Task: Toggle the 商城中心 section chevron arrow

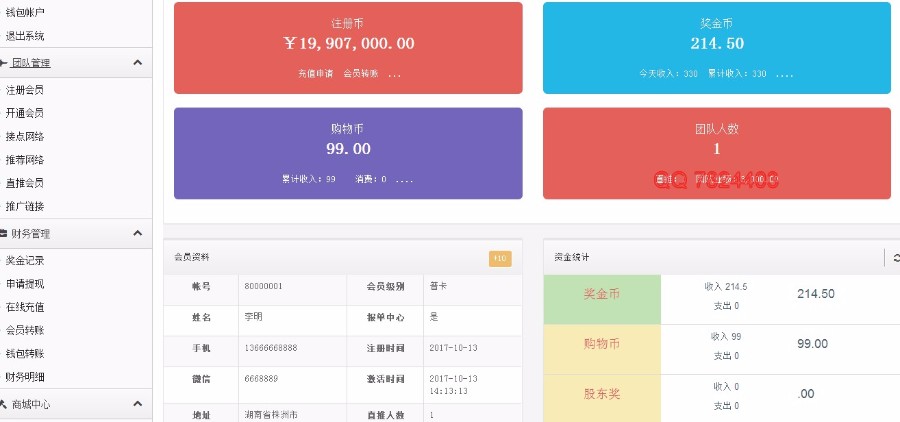Action: 137,404
